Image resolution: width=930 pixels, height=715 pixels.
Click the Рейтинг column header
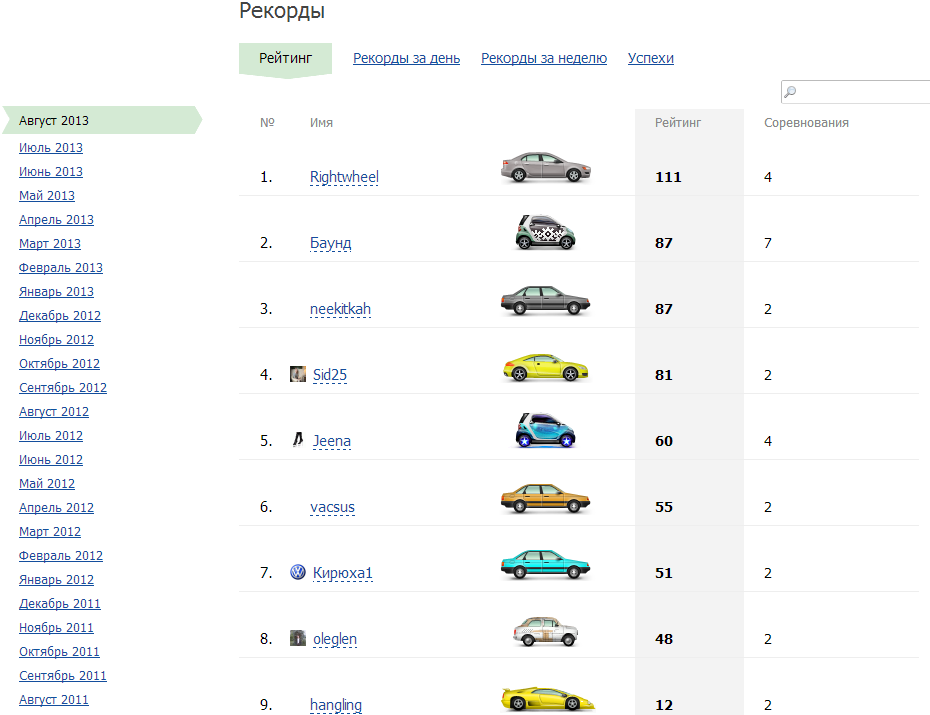678,123
